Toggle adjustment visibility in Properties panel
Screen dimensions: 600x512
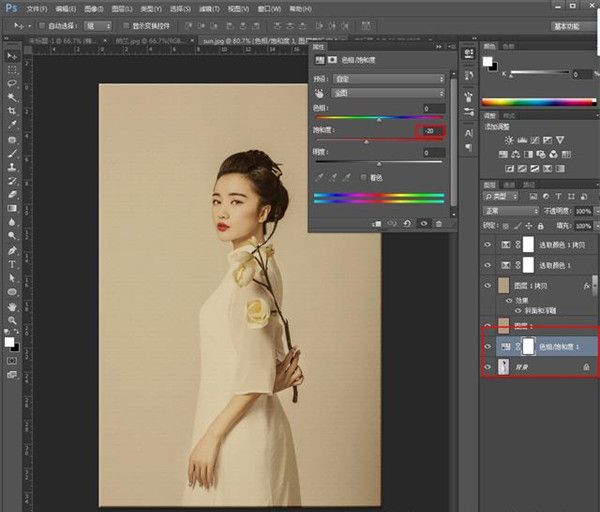click(x=424, y=223)
